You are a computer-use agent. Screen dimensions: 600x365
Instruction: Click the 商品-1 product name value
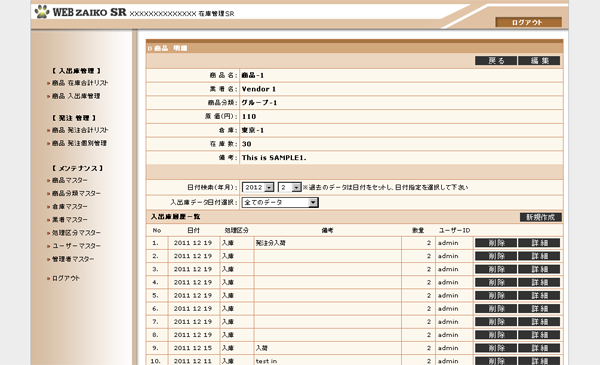(253, 75)
